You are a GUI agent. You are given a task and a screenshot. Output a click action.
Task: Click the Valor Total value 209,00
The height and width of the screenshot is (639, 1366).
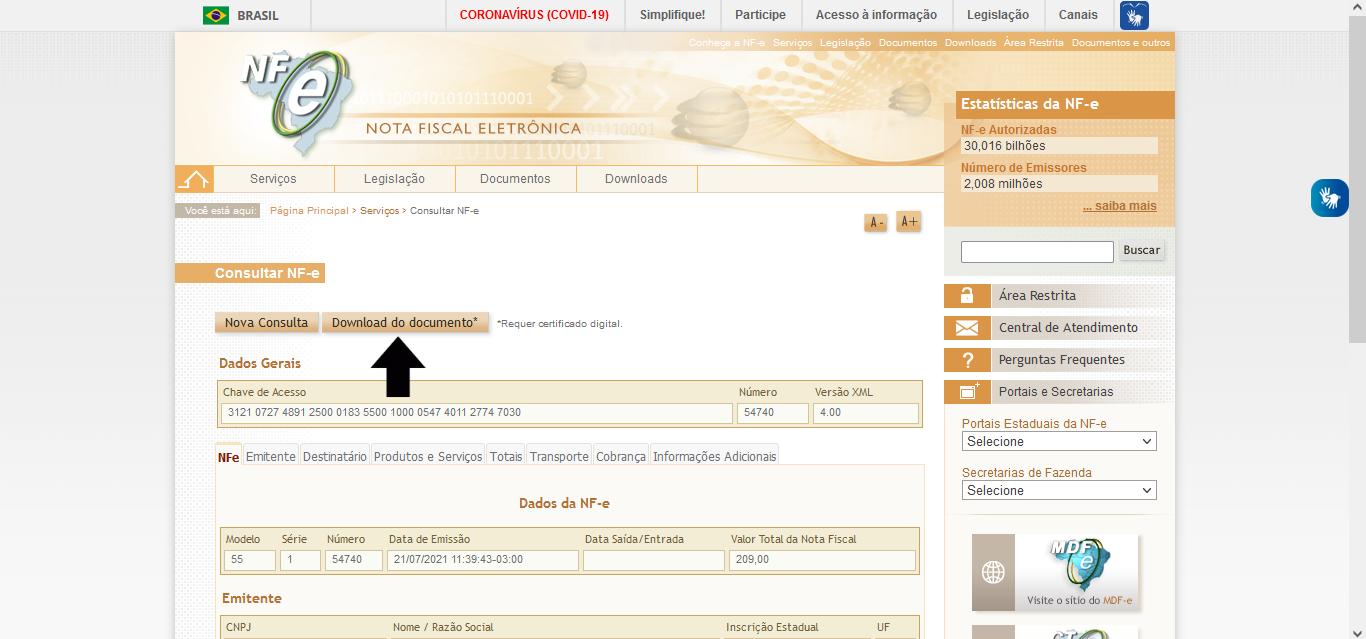[x=822, y=560]
